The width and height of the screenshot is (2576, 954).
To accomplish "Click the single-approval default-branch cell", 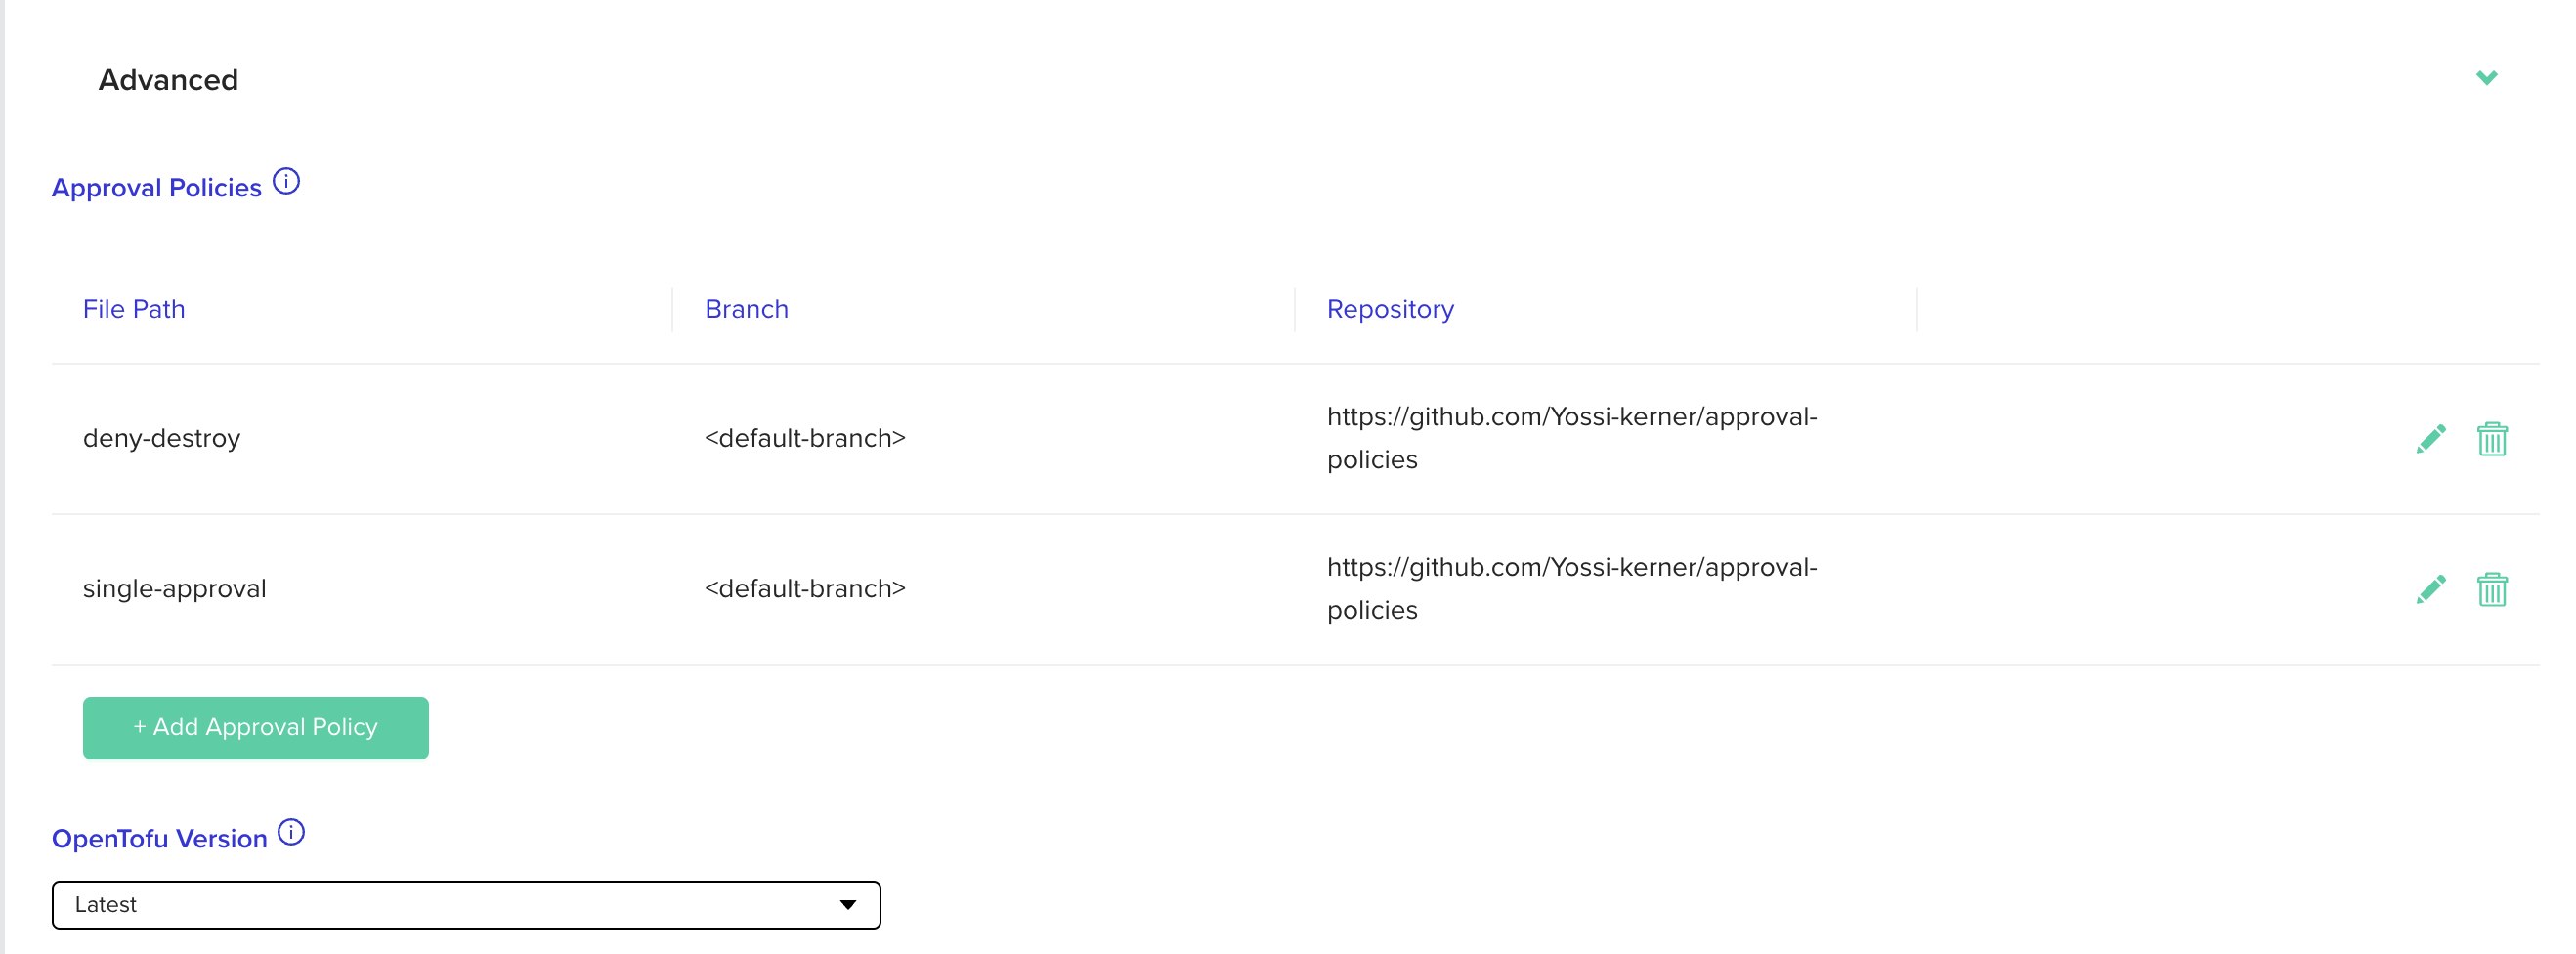I will [x=804, y=589].
